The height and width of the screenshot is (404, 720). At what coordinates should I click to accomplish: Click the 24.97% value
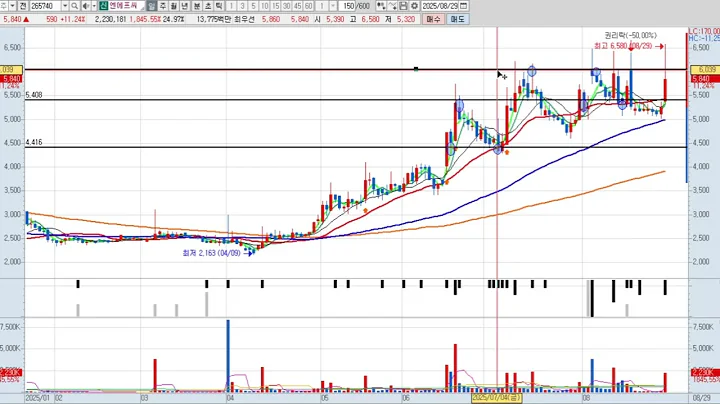tap(174, 19)
